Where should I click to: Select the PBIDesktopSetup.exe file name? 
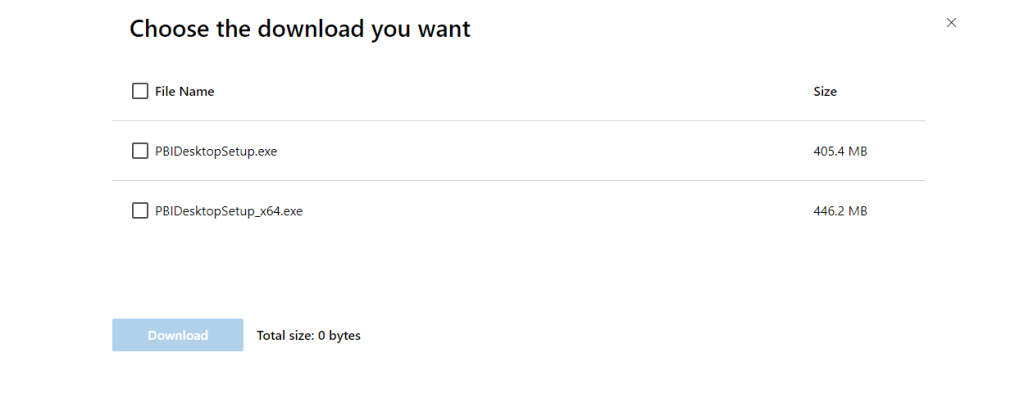tap(216, 151)
